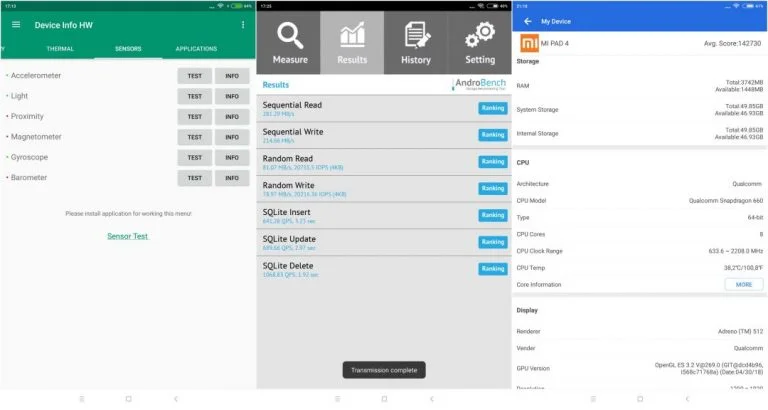This screenshot has height=410, width=768.
Task: Click INFO for Proximity
Action: point(232,117)
